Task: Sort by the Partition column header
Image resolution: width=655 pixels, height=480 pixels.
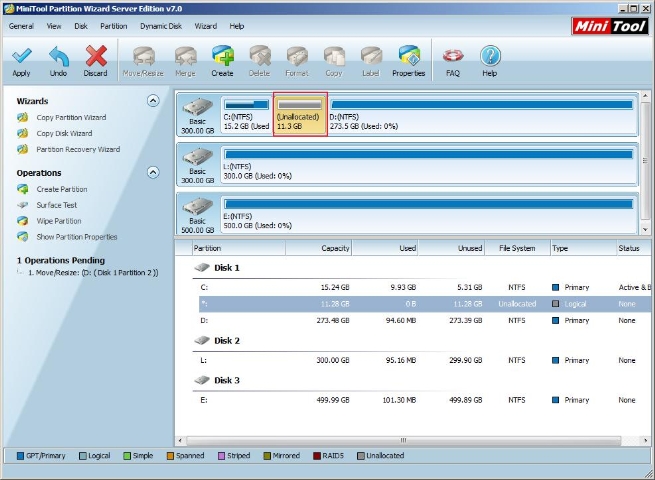Action: [239, 248]
